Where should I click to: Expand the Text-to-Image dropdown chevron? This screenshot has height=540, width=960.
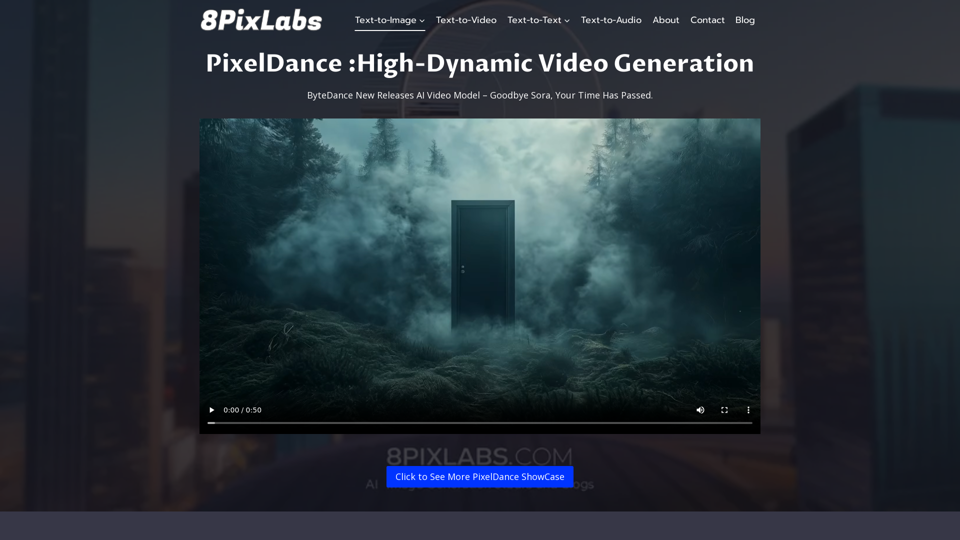422,21
